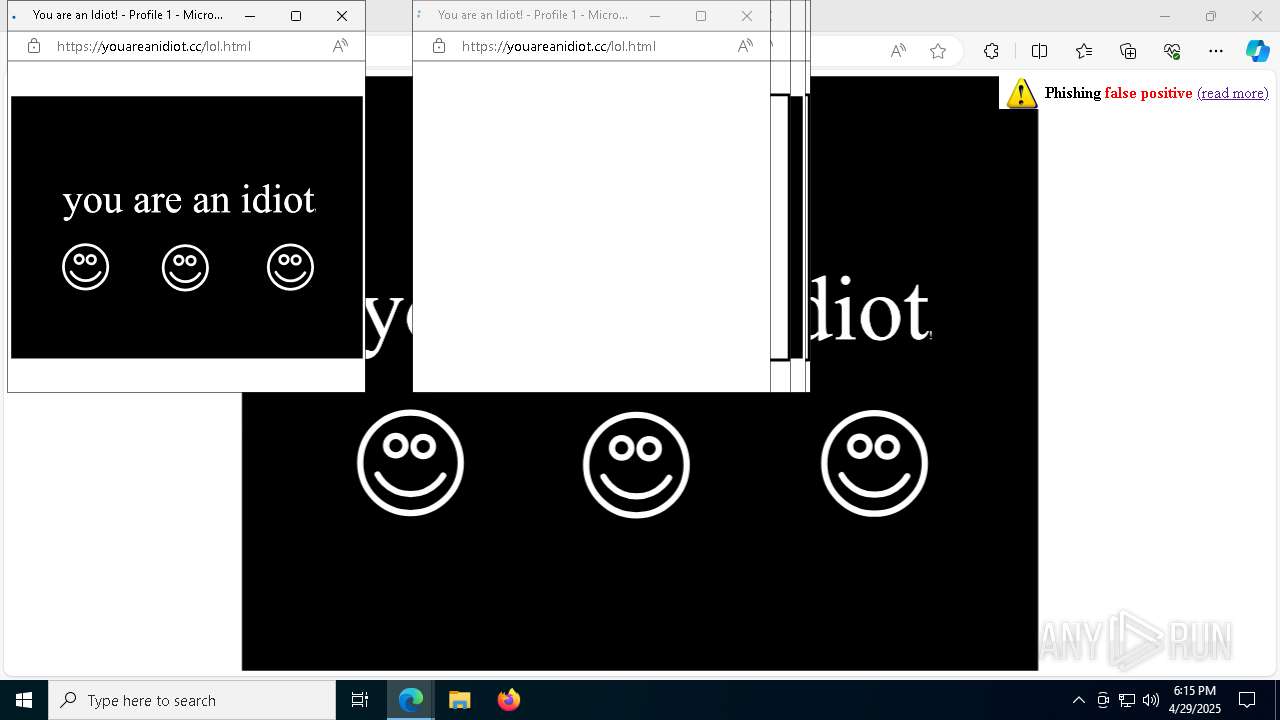The height and width of the screenshot is (720, 1280).
Task: Open the Copilot icon in Edge
Action: tap(1257, 51)
